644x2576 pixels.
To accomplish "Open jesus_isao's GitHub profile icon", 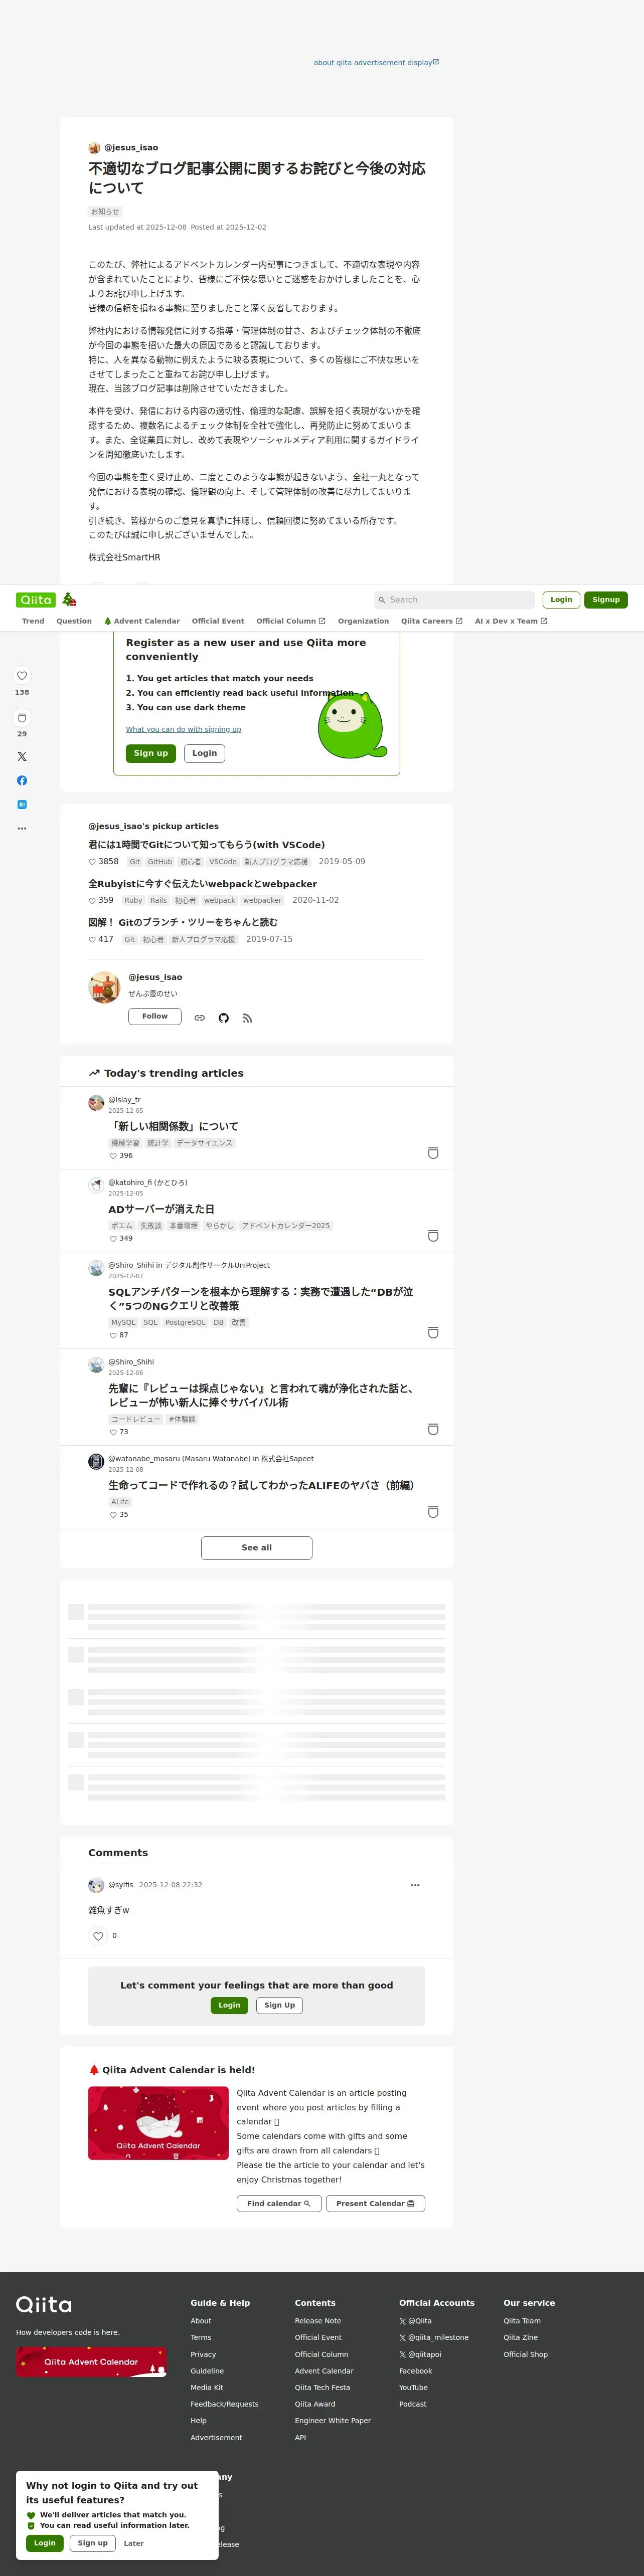I will coord(224,1018).
